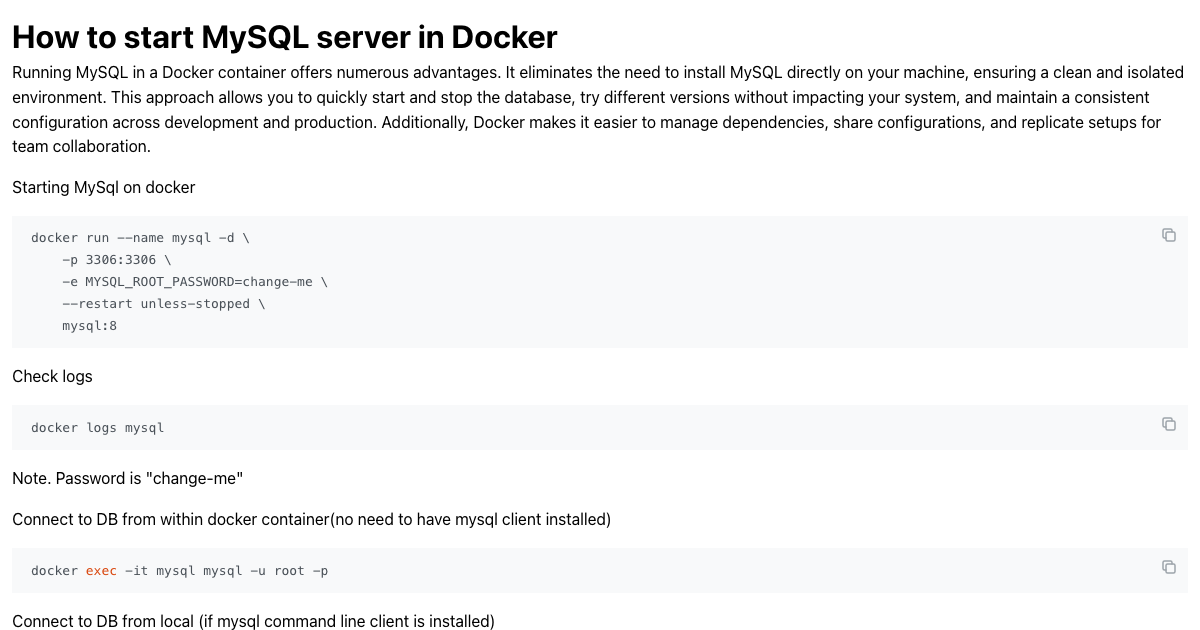Click the MYSQL_ROOT_PASSWORD line in the code
The image size is (1200, 630).
click(196, 281)
